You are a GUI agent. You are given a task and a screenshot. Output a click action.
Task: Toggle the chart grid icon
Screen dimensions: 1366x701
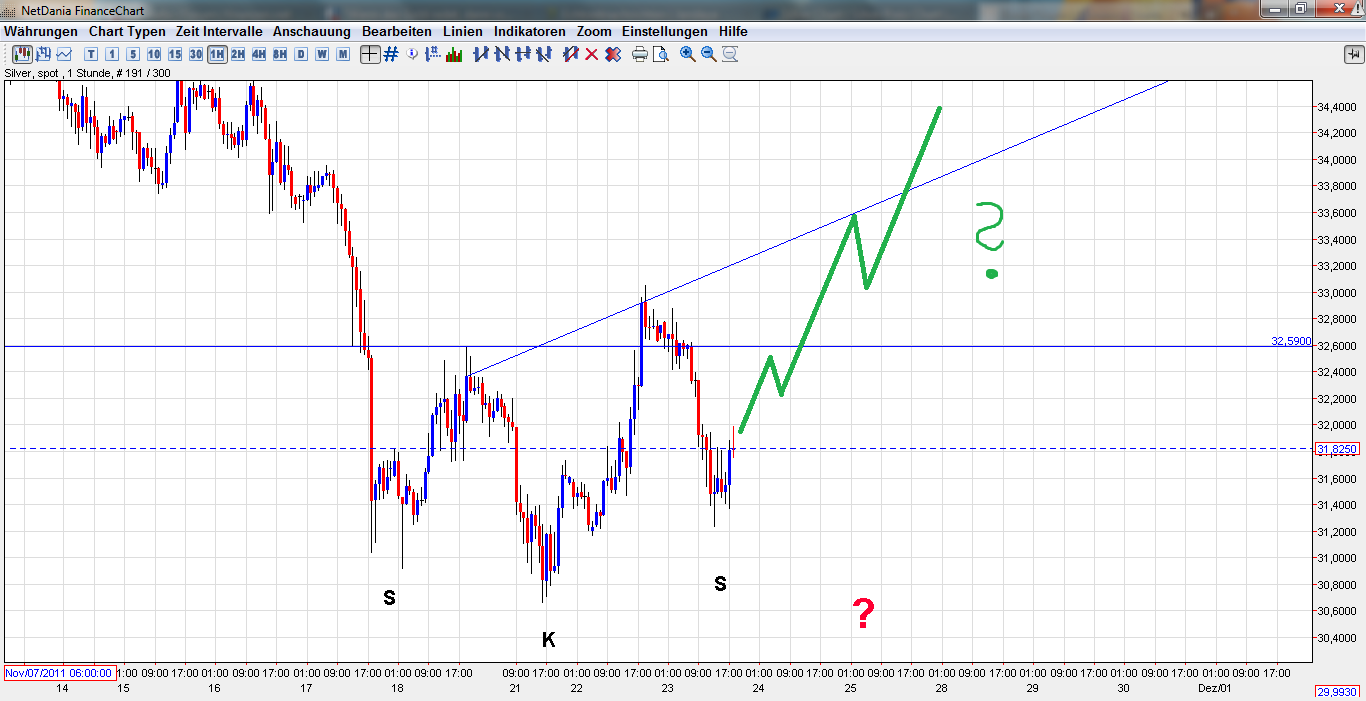[x=390, y=55]
